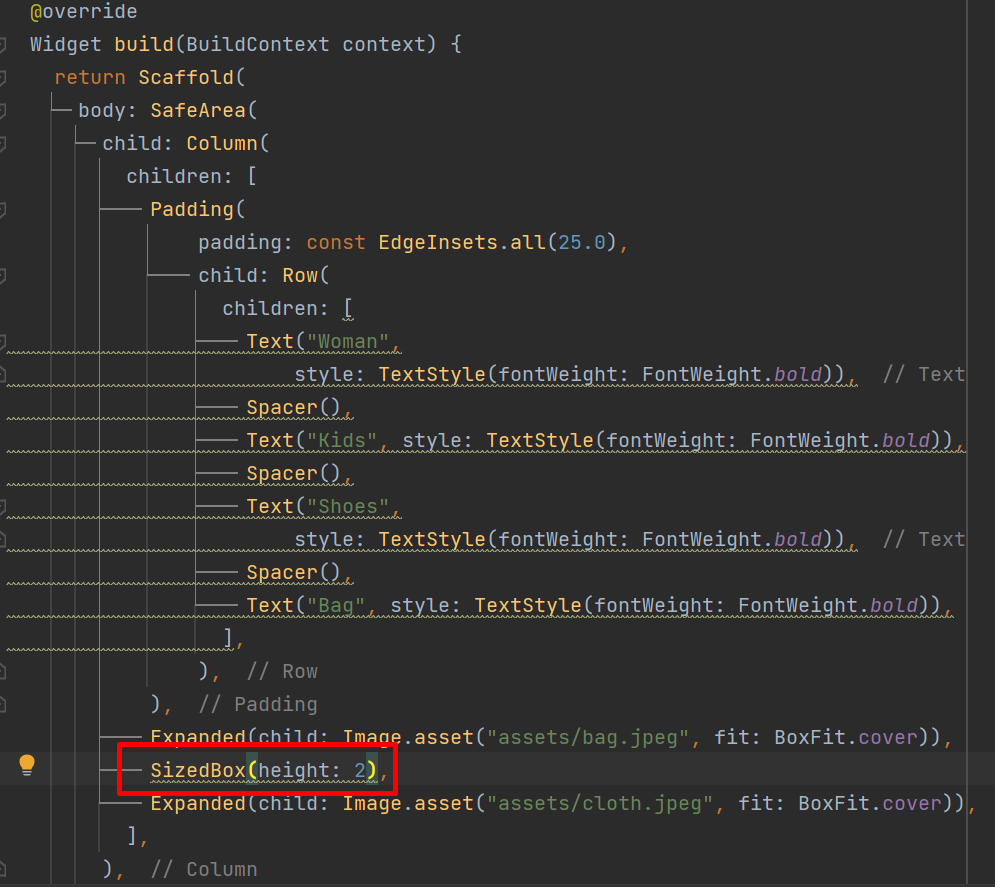Click the "Woman" string literal

[348, 341]
